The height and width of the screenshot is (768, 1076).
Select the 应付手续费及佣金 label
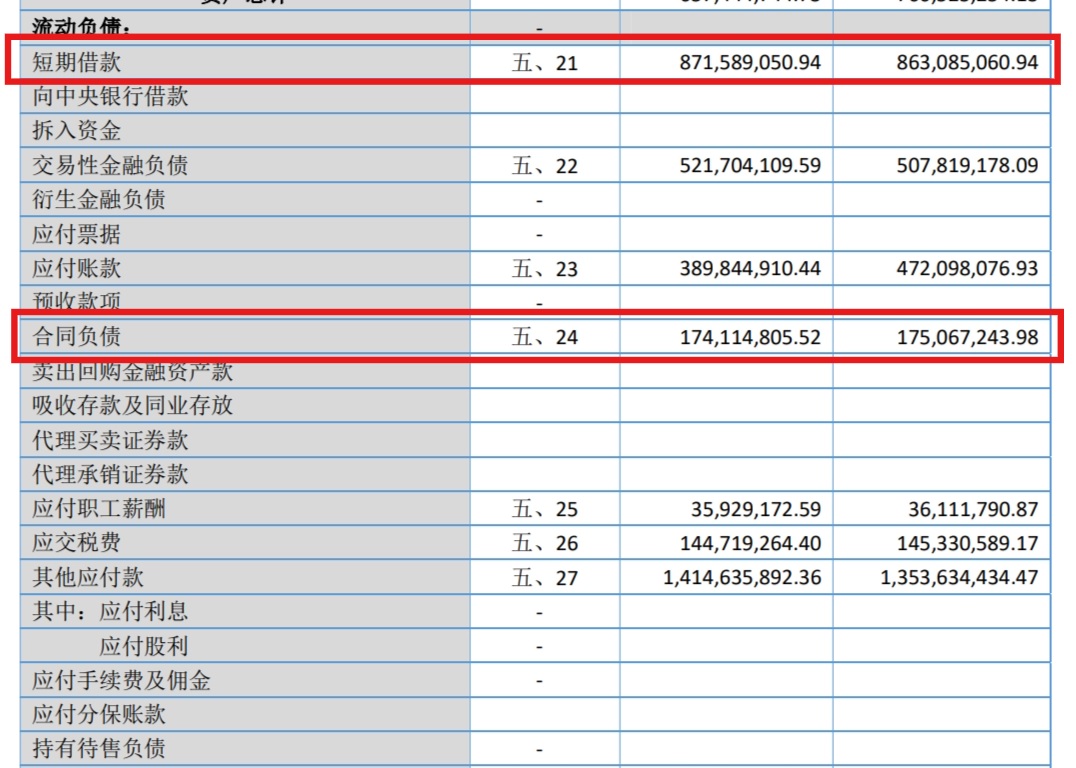(x=121, y=680)
